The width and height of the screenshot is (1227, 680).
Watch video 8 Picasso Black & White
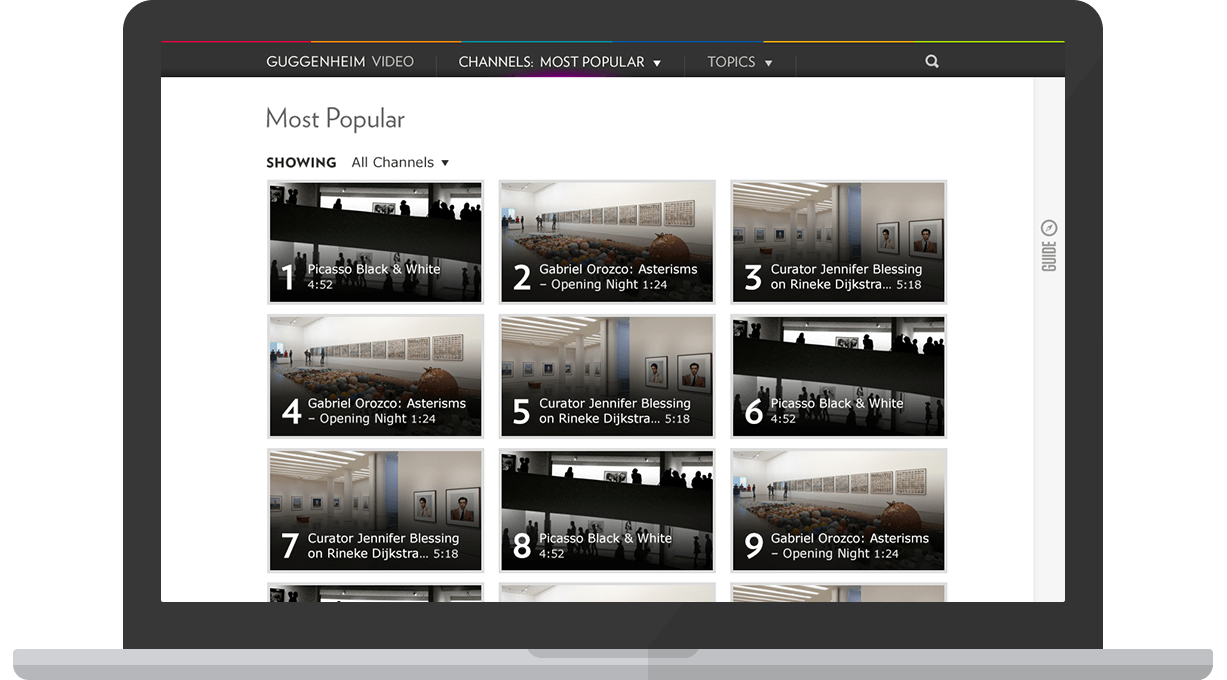607,510
